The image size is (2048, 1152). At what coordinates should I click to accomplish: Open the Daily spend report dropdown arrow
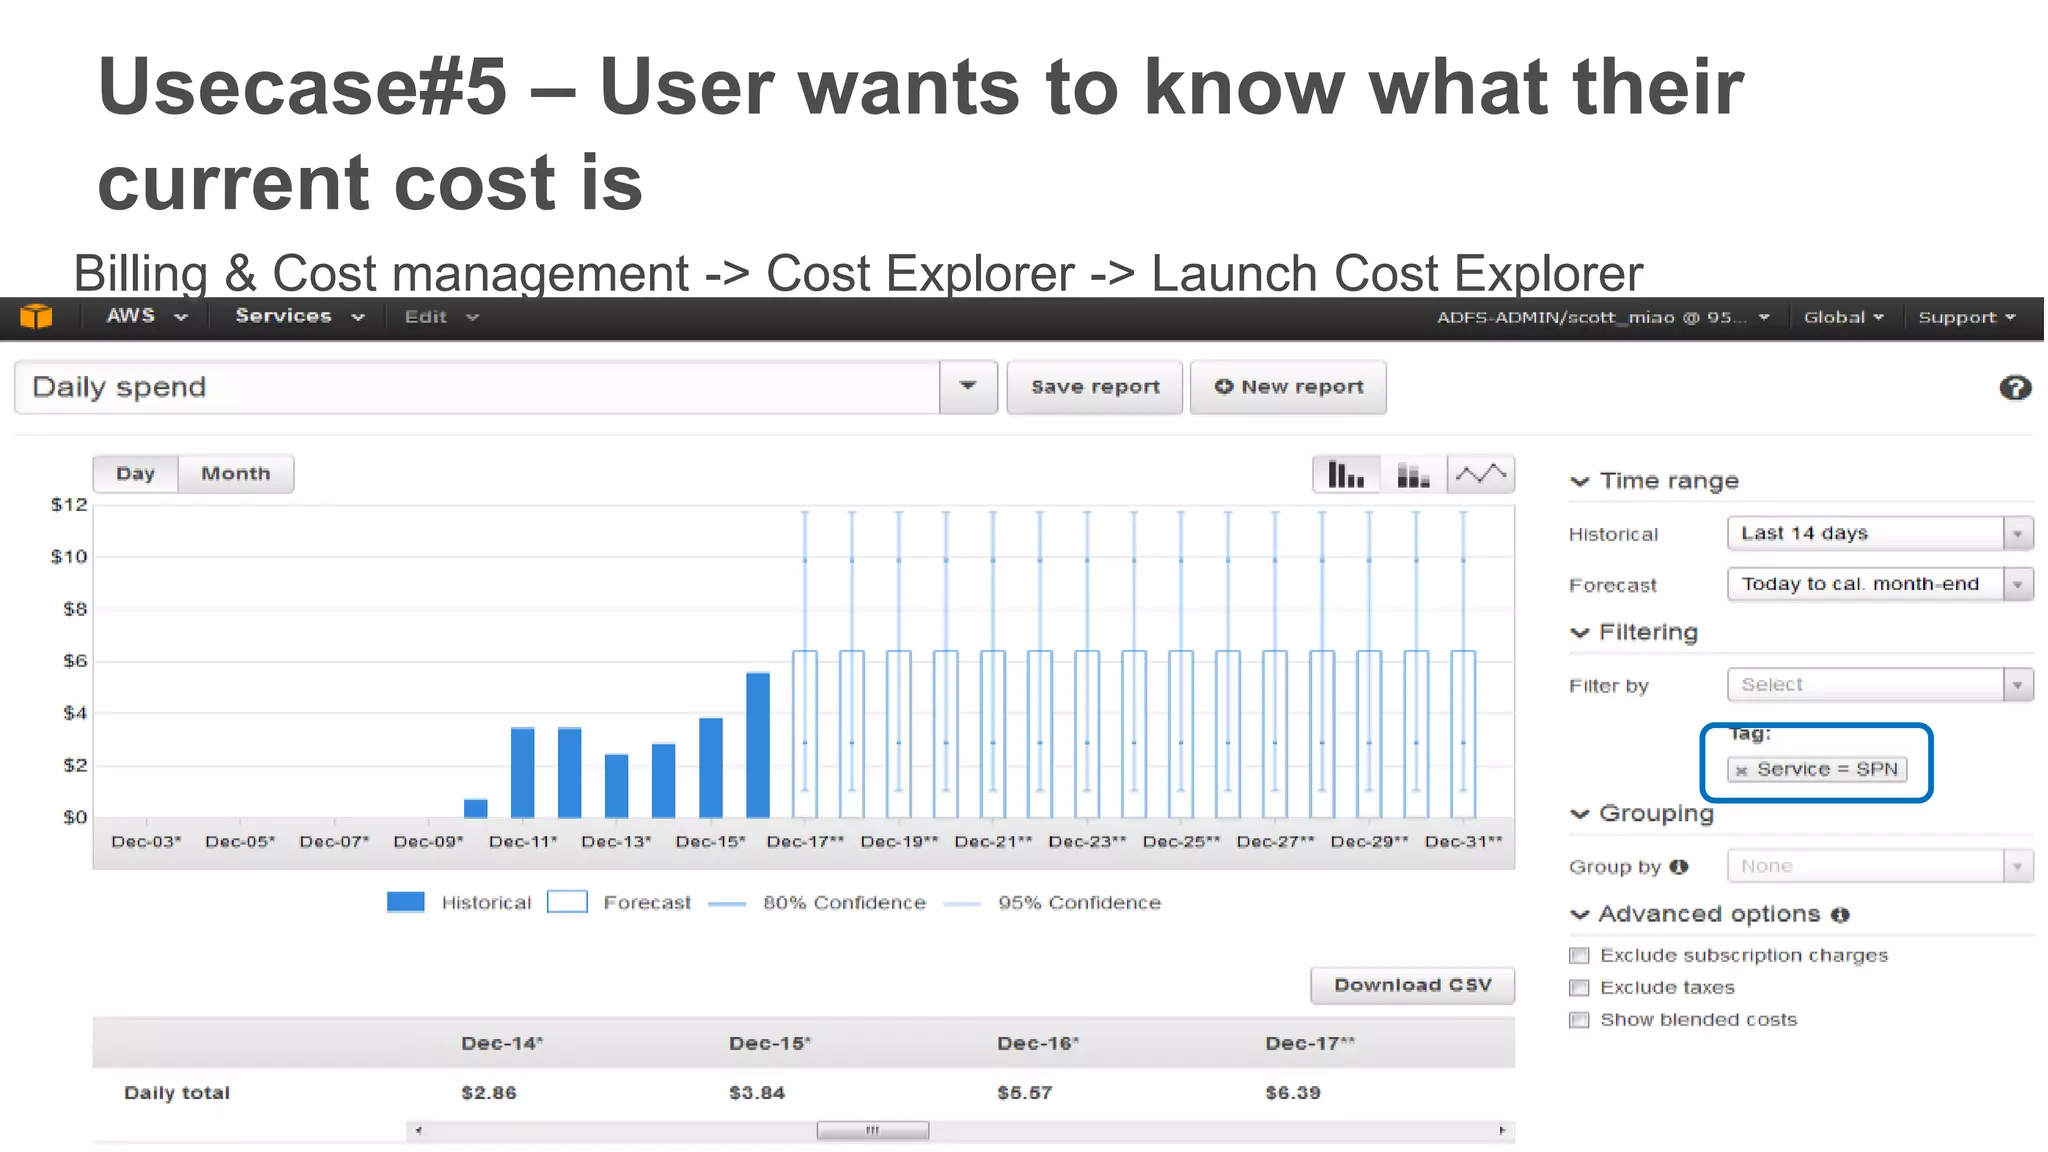point(968,387)
